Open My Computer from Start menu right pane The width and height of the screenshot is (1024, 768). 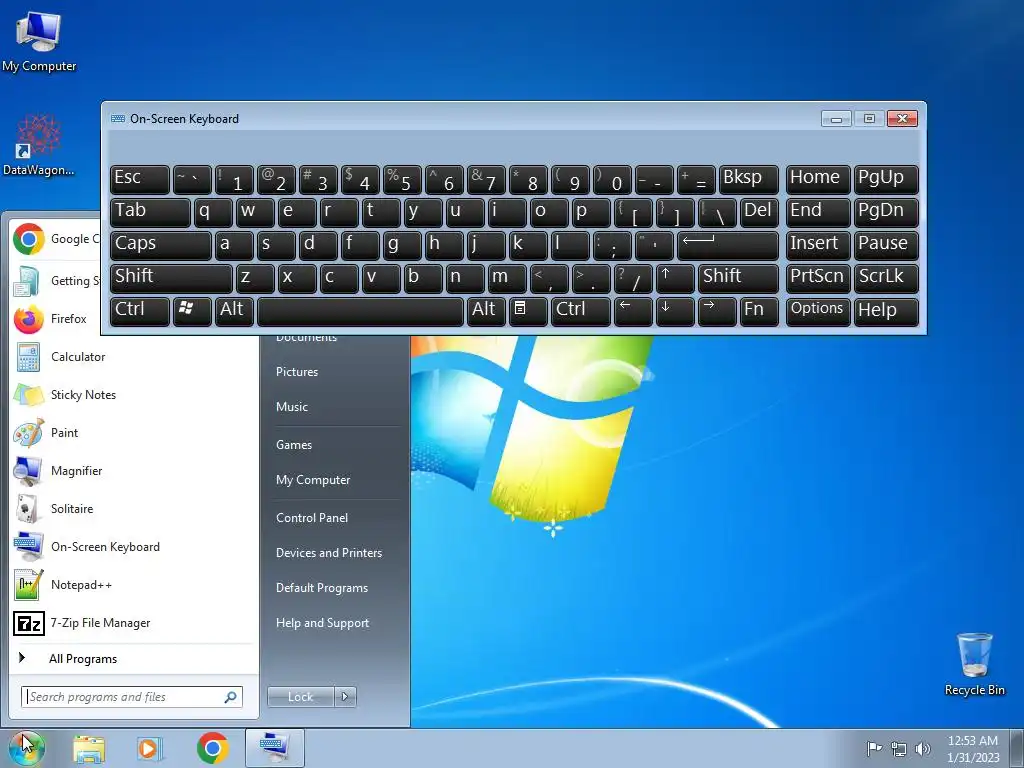coord(313,480)
